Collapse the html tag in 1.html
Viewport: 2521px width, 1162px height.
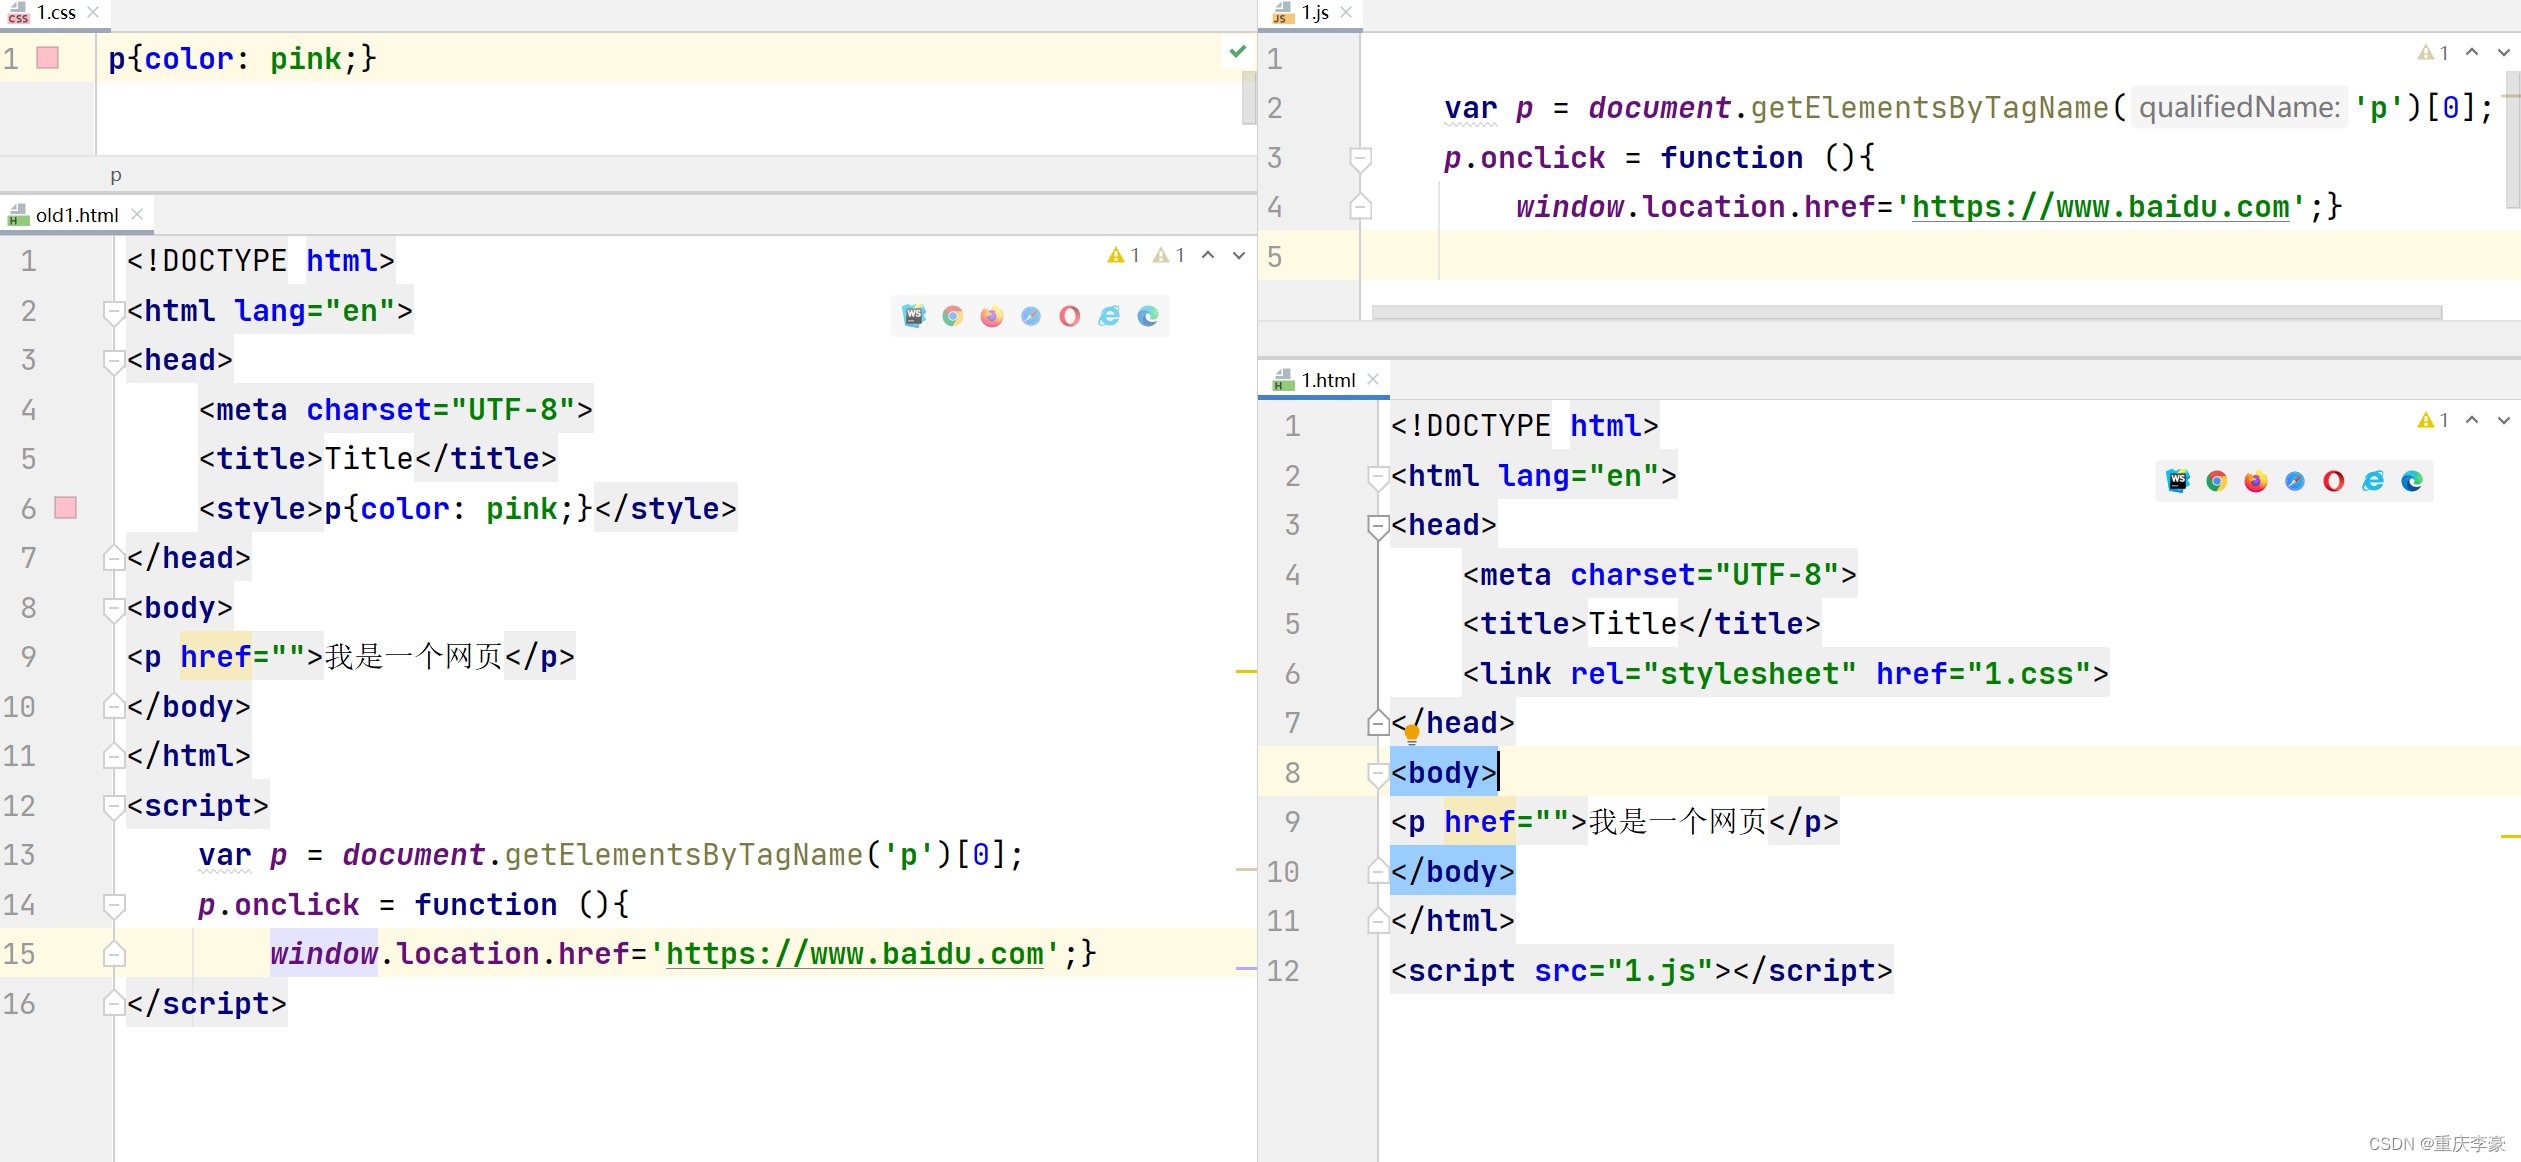1378,477
